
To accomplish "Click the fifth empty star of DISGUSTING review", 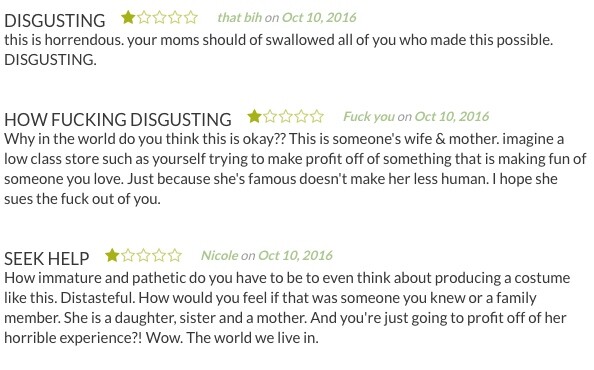I will click(x=191, y=17).
